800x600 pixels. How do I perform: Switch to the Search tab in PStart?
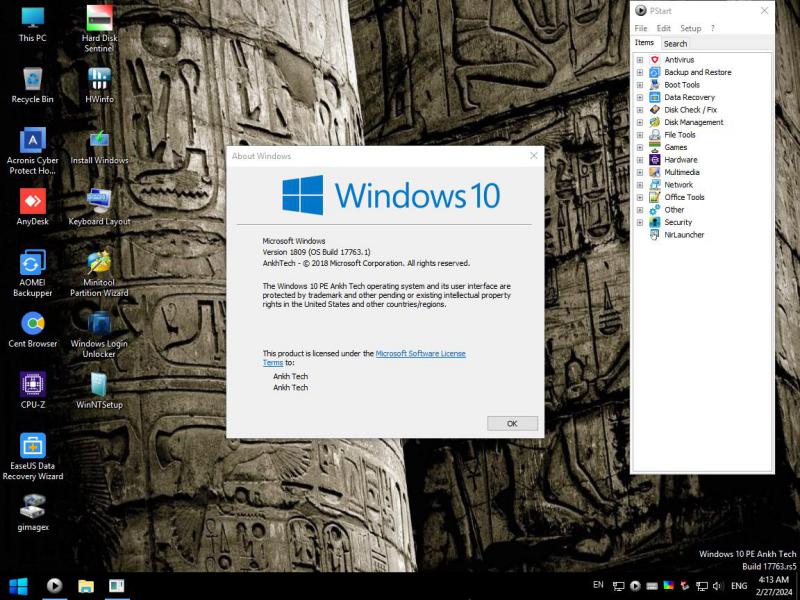pyautogui.click(x=676, y=44)
